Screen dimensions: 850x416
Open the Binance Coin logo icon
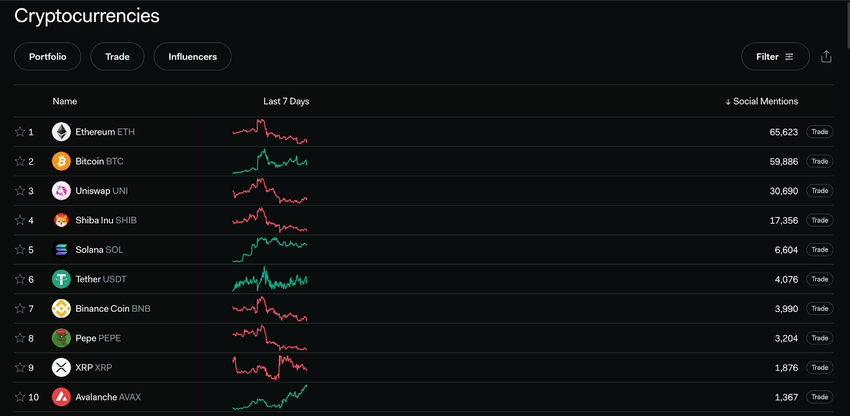61,308
